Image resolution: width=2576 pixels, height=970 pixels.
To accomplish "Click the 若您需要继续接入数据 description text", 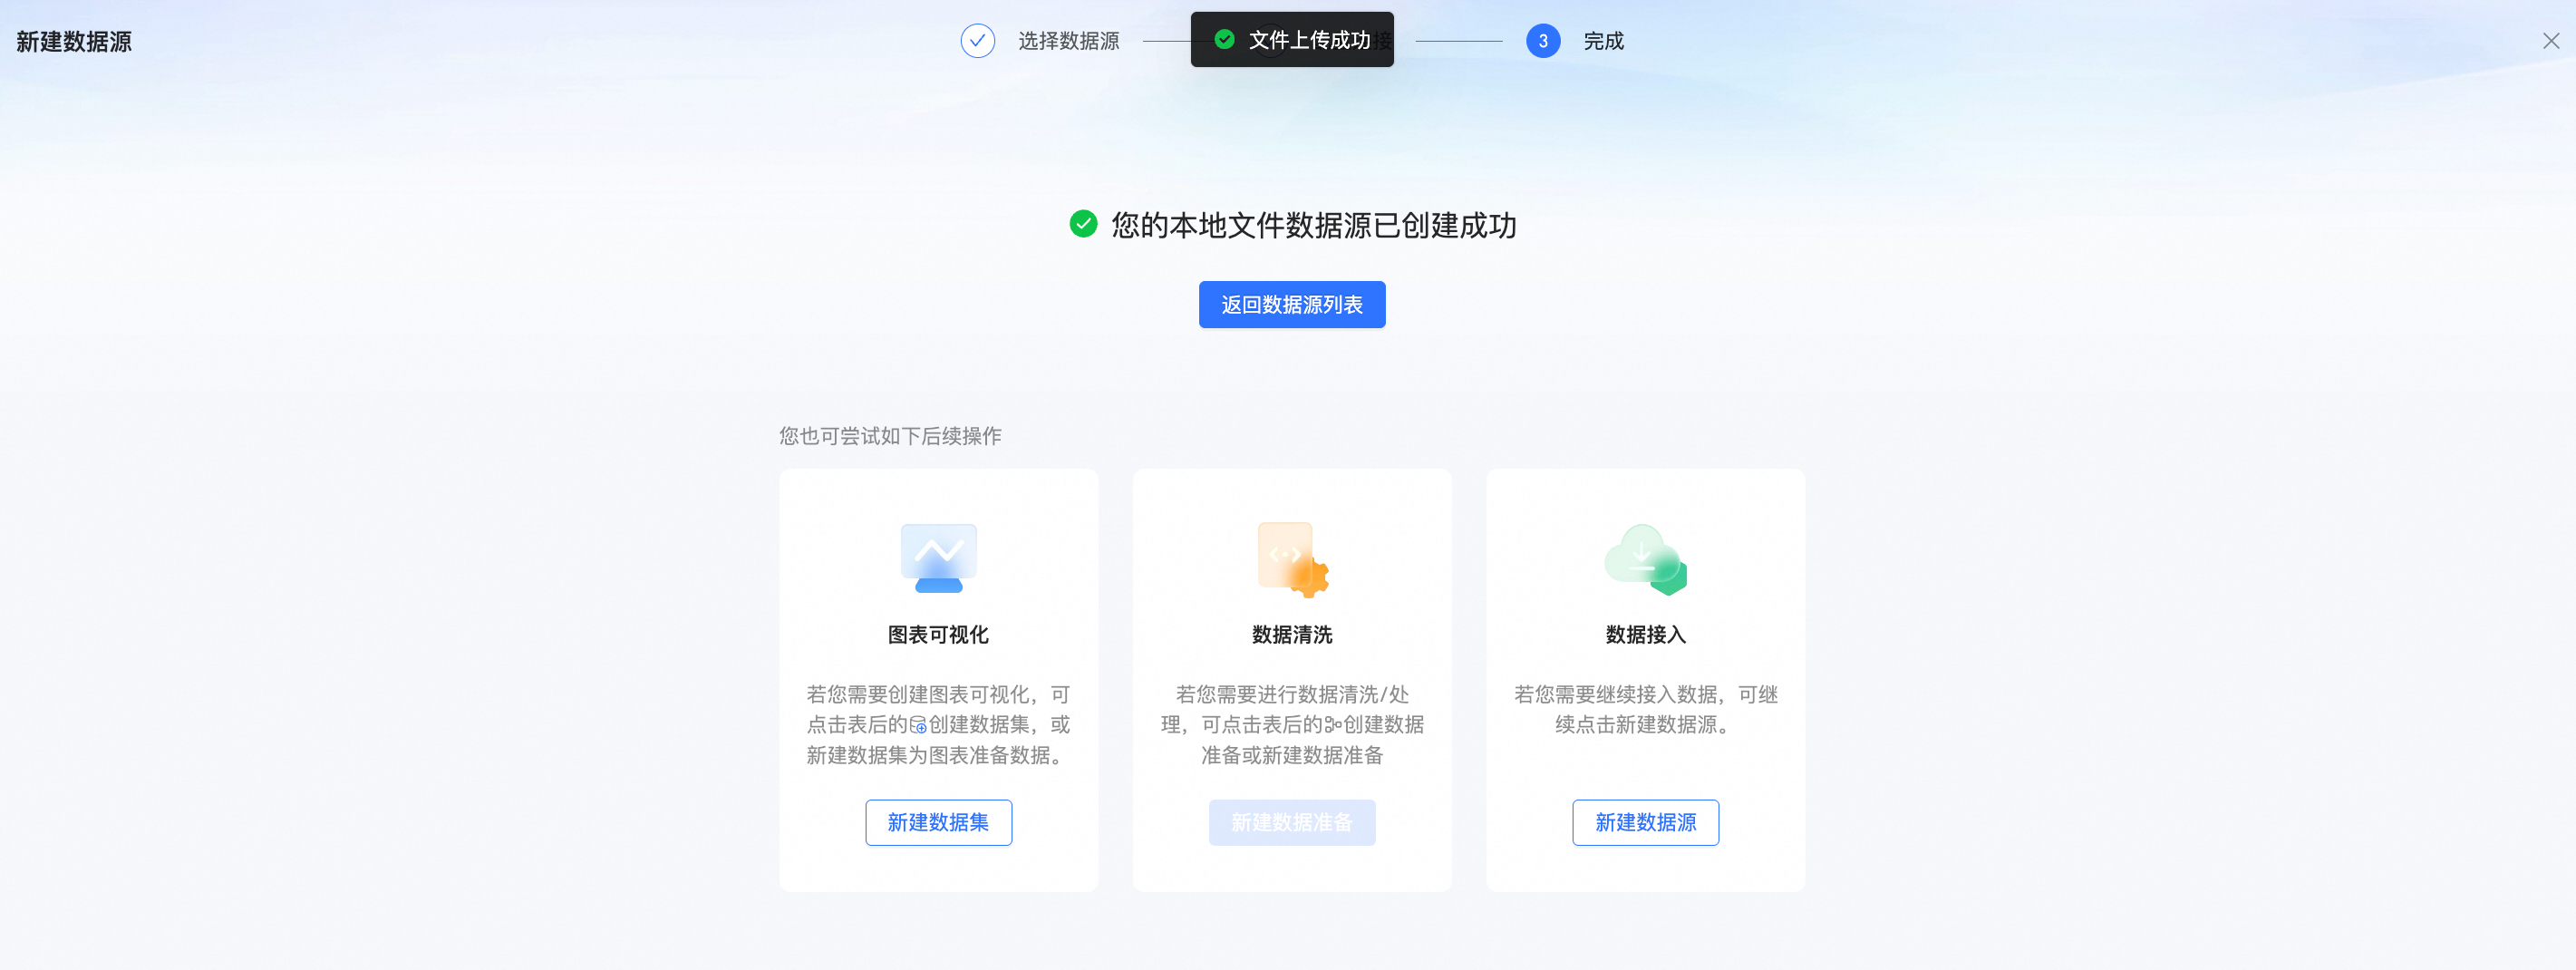I will pyautogui.click(x=1645, y=709).
